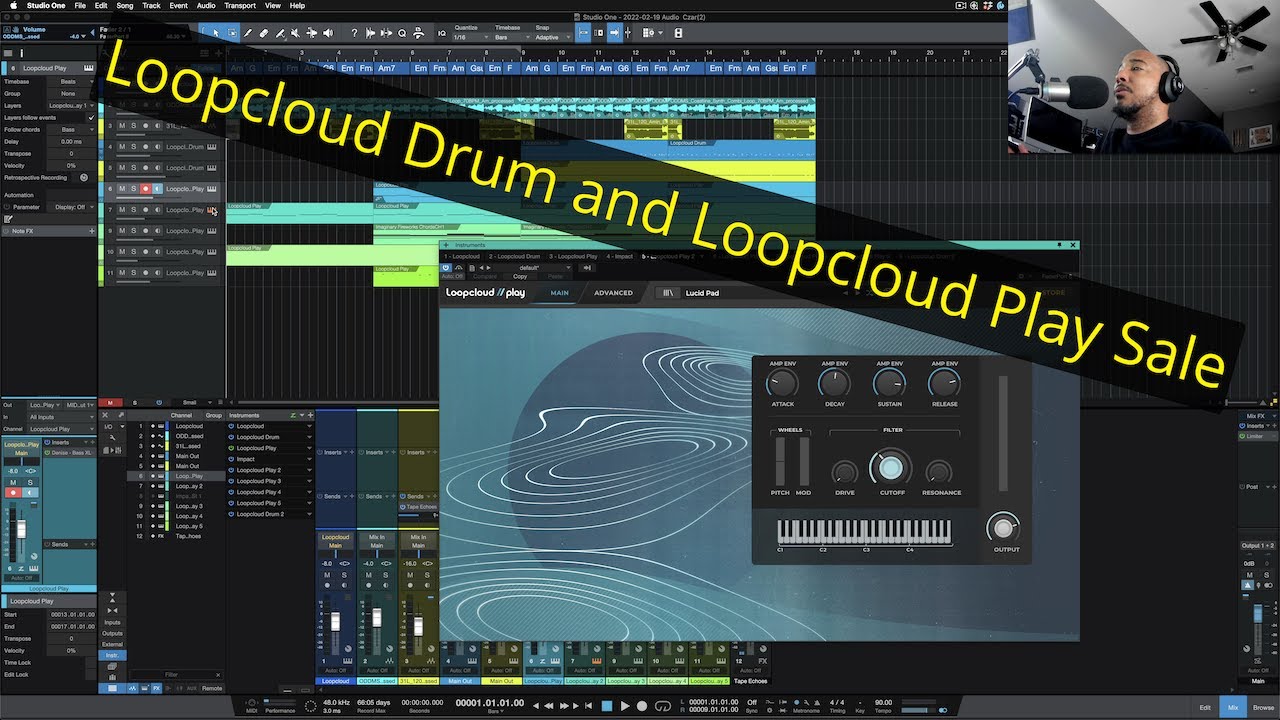The height and width of the screenshot is (720, 1280).
Task: Click the OUTPUT knob in Loopcloud Play
Action: pyautogui.click(x=1003, y=526)
